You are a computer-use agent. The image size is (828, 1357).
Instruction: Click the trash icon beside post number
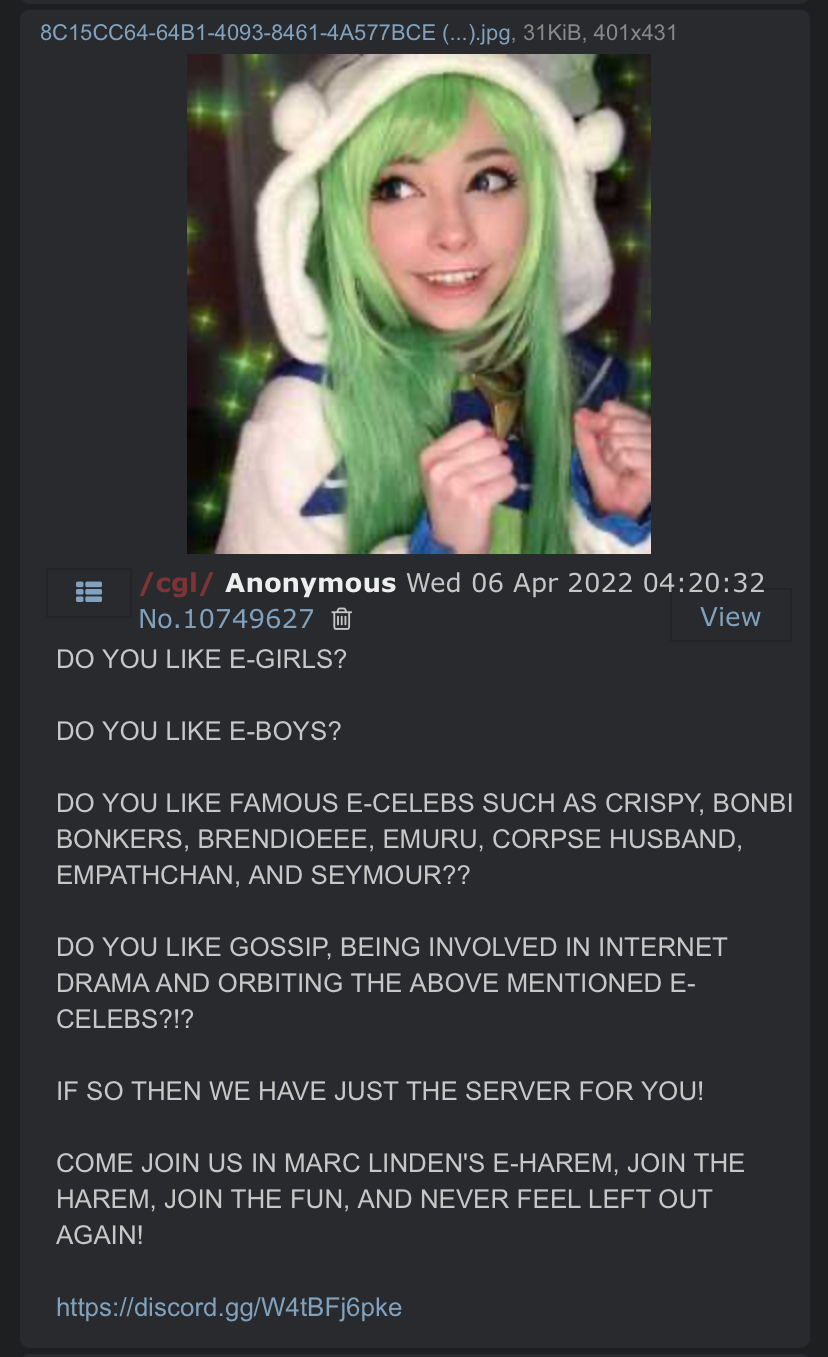(341, 619)
